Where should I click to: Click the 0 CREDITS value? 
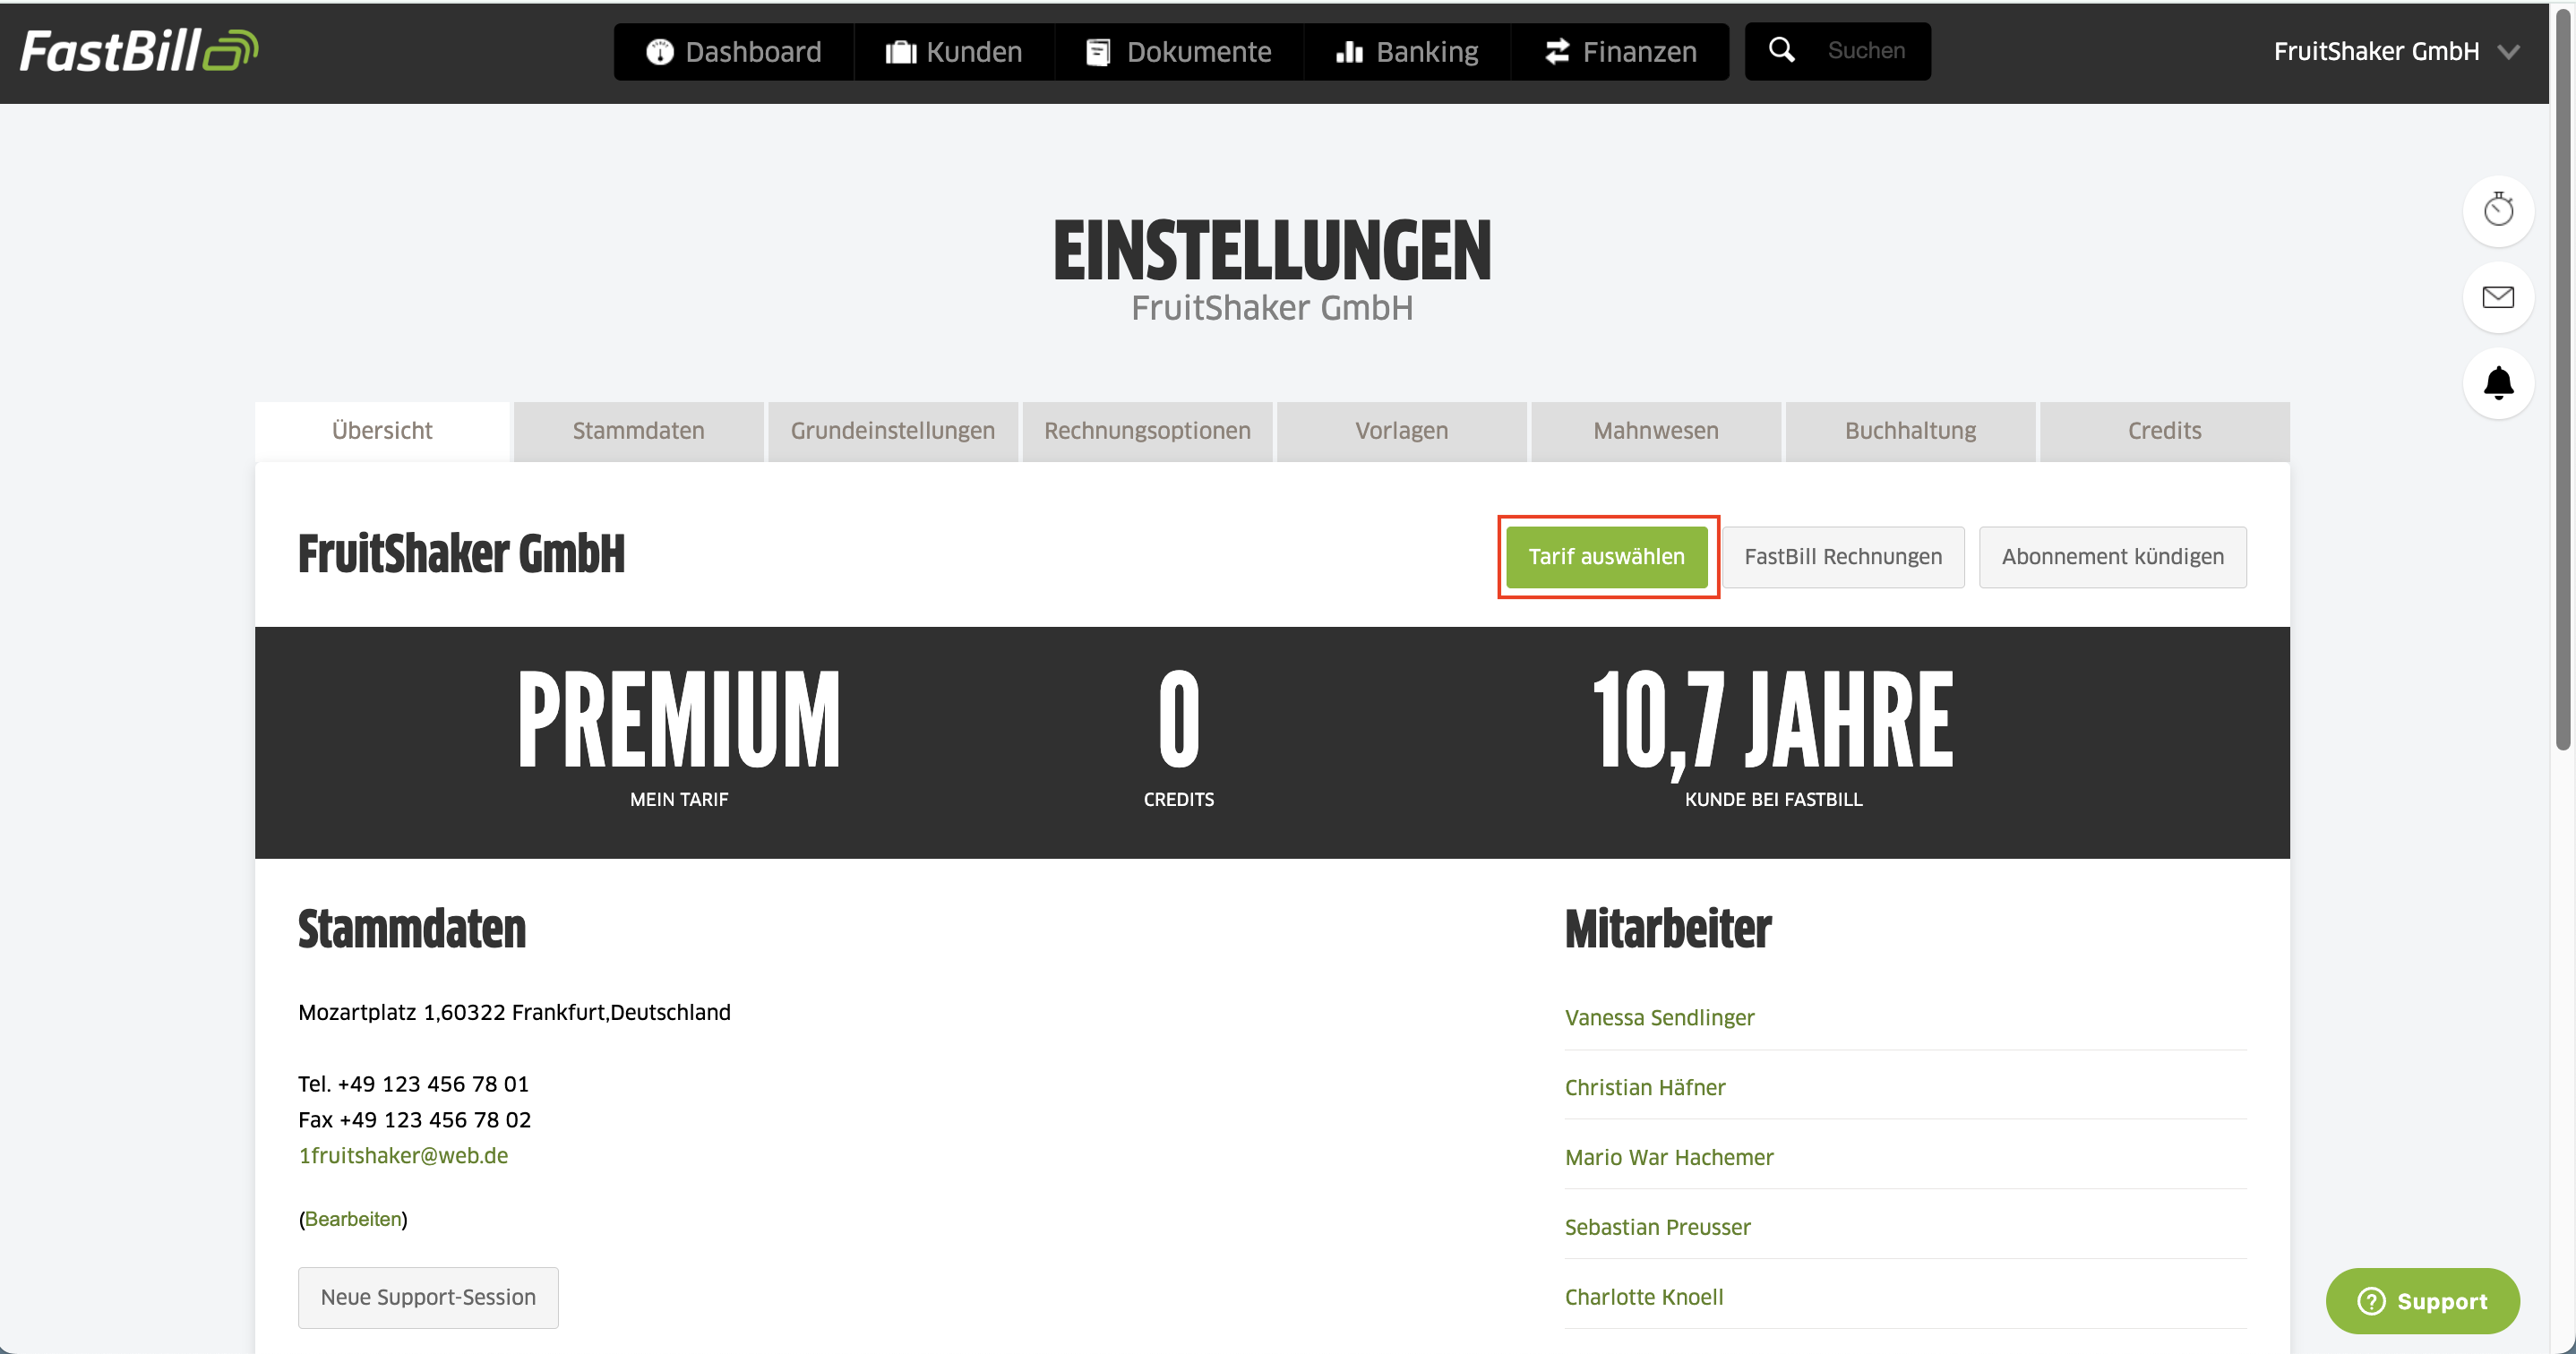click(x=1179, y=719)
